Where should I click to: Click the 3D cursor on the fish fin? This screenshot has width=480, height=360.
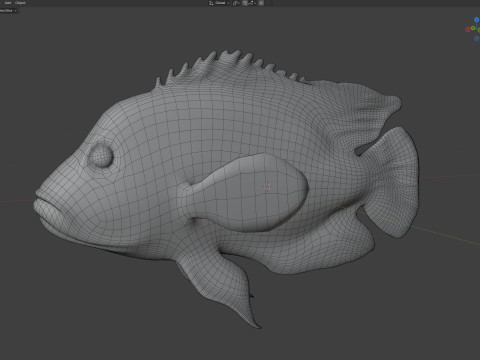pyautogui.click(x=267, y=187)
